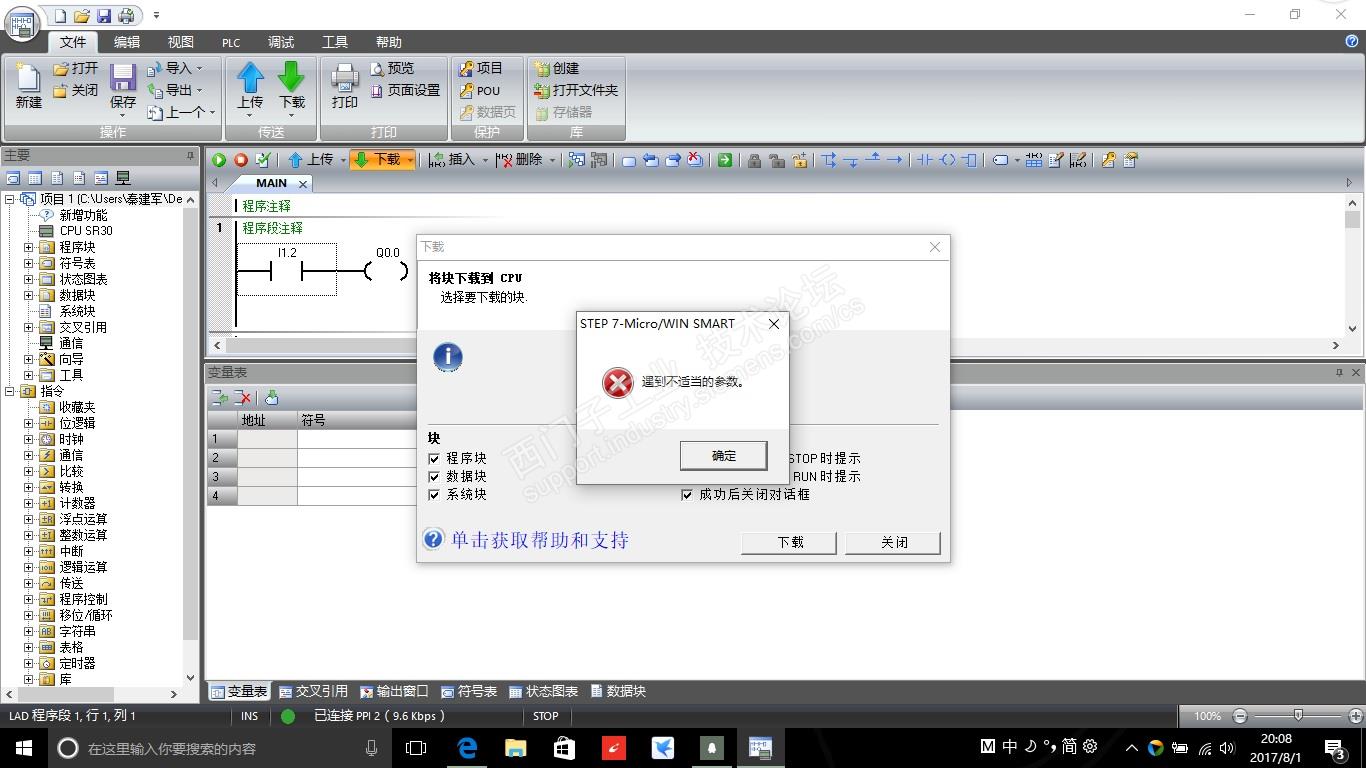Click the 保存 (Save) floppy disk icon
Screen dimensions: 1366x768
[123, 78]
